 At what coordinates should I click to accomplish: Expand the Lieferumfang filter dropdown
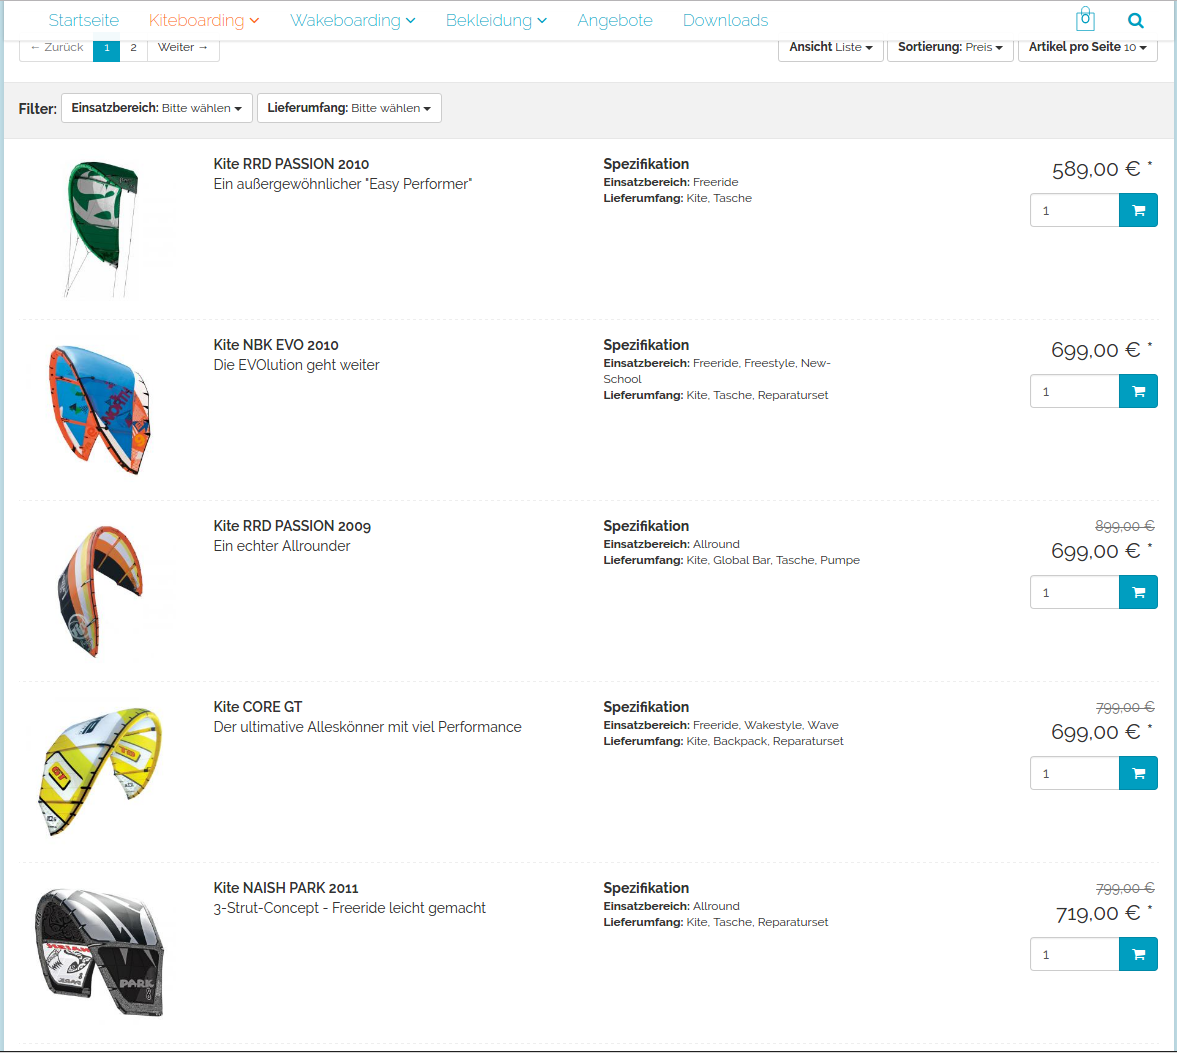[349, 108]
